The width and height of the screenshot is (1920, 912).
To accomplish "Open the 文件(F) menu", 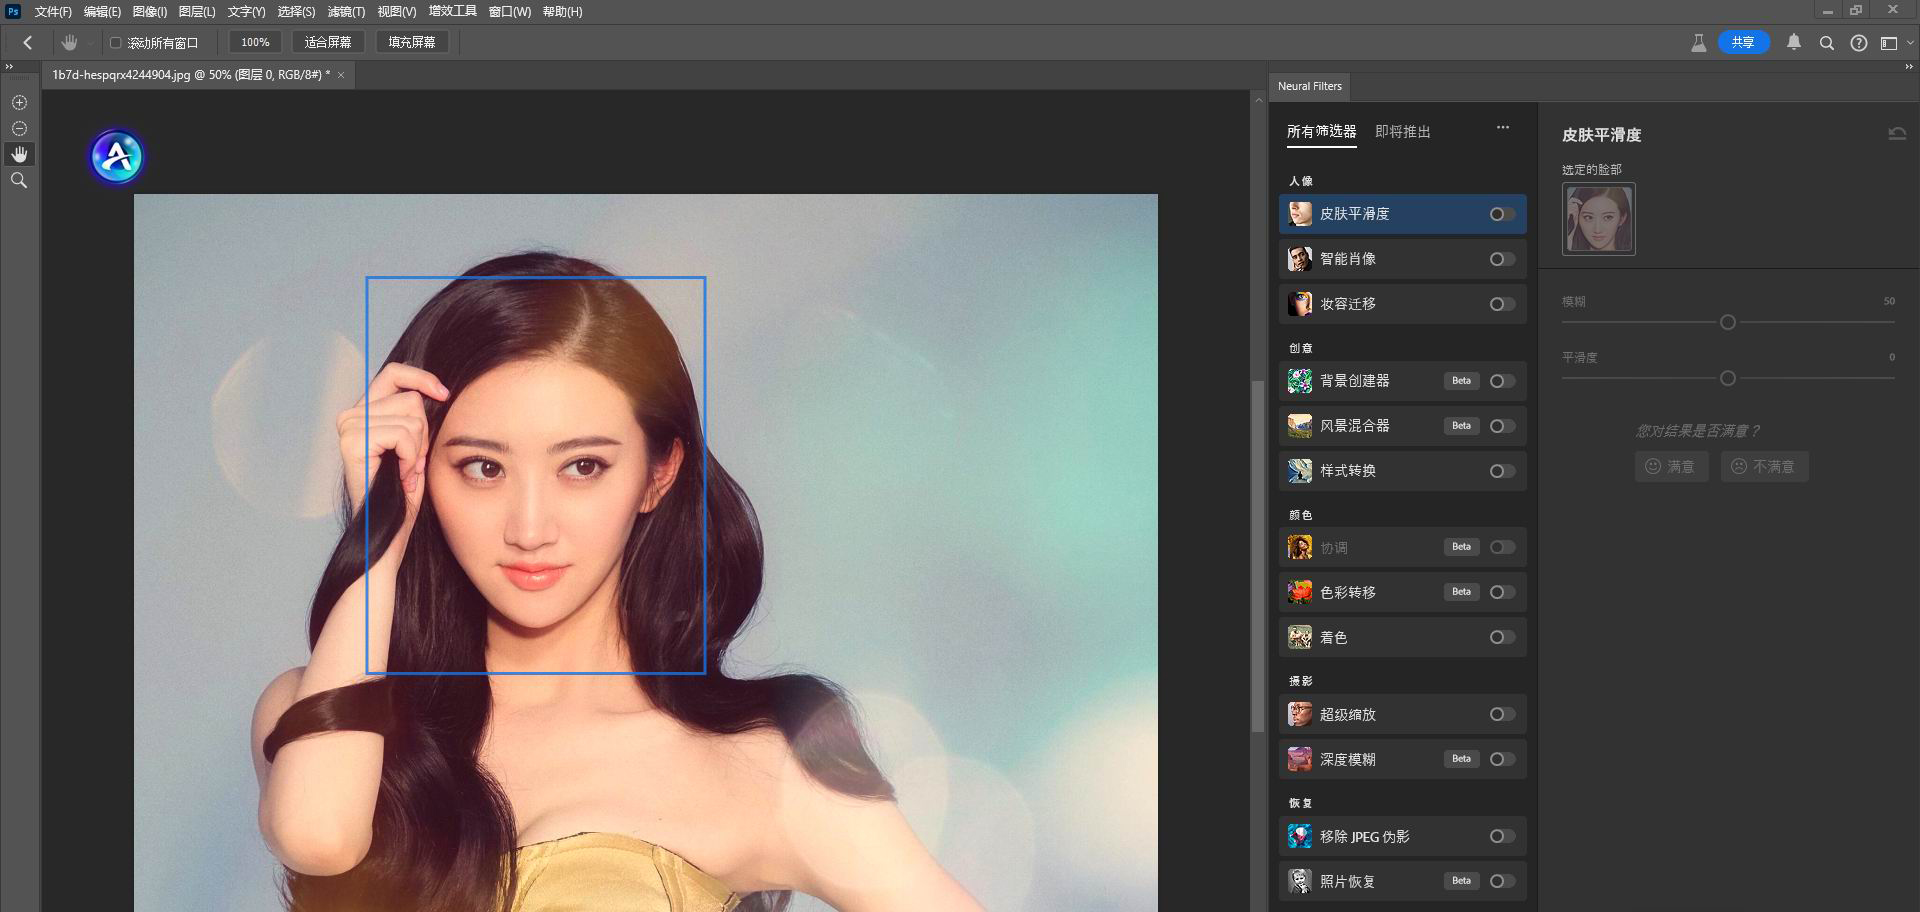I will click(53, 11).
